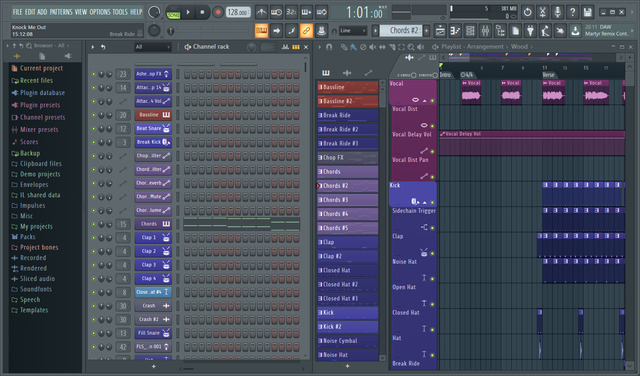This screenshot has width=640, height=376.
Task: Arm the Record button
Action: pos(218,12)
